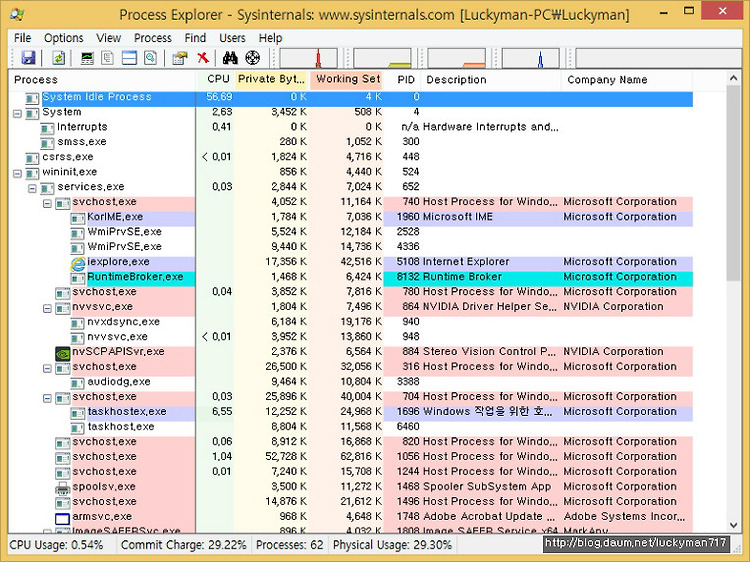Select the taskhost.exe PID 6460 row

coord(351,428)
